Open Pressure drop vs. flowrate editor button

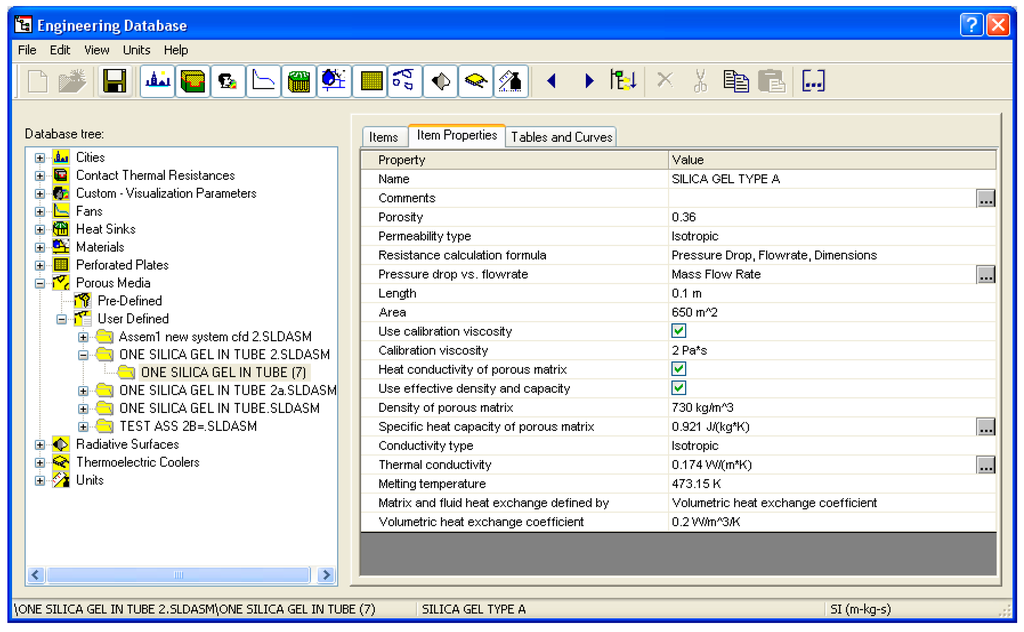pos(986,274)
